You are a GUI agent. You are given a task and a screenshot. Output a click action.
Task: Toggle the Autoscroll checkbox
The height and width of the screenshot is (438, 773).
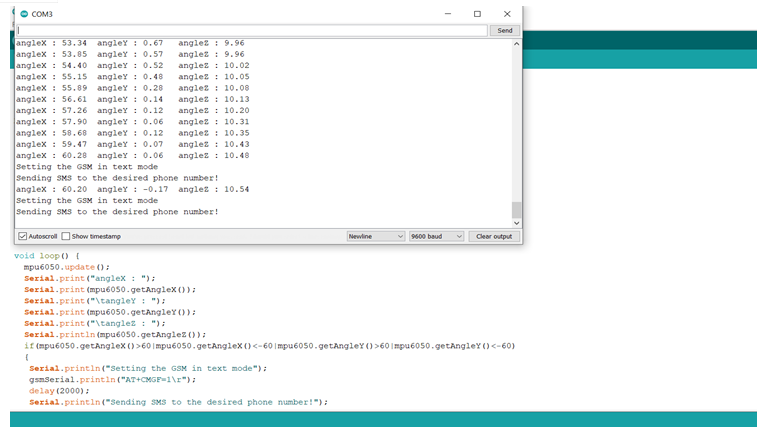click(23, 236)
